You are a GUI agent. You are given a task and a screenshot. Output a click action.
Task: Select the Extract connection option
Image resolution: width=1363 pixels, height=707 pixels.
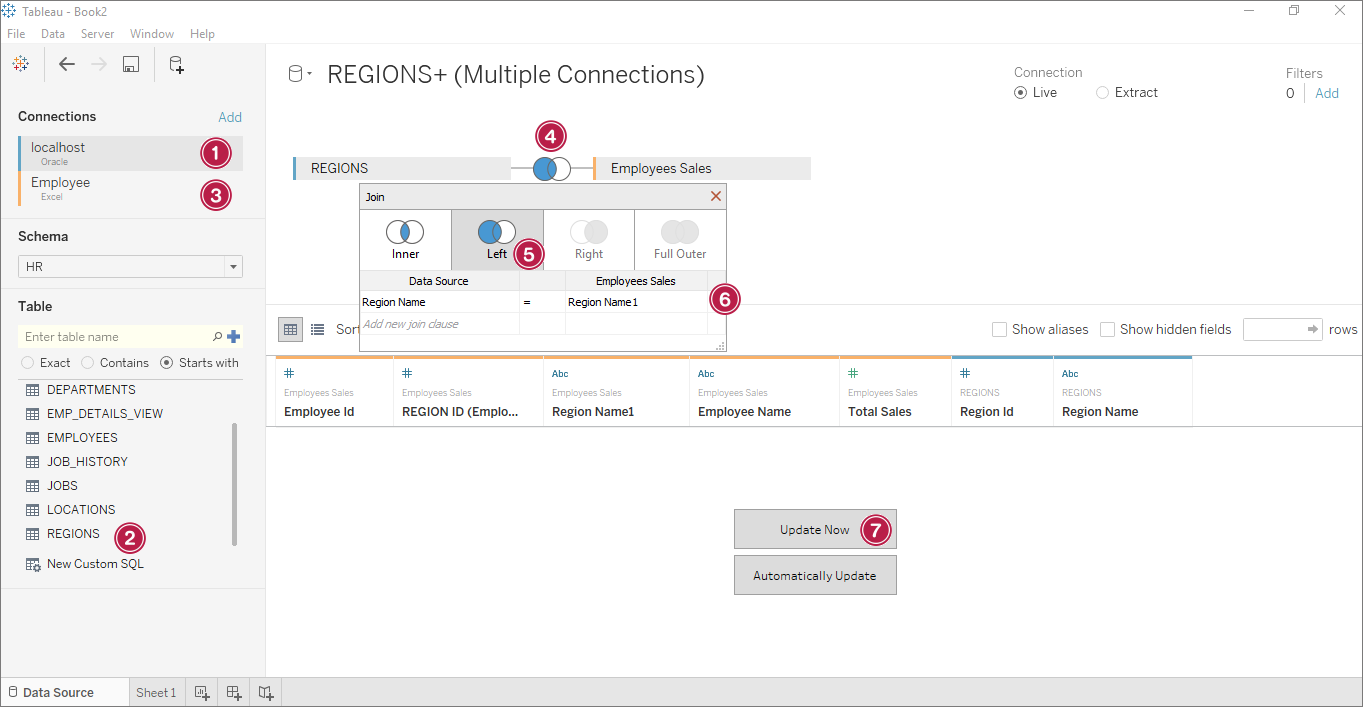(1102, 93)
